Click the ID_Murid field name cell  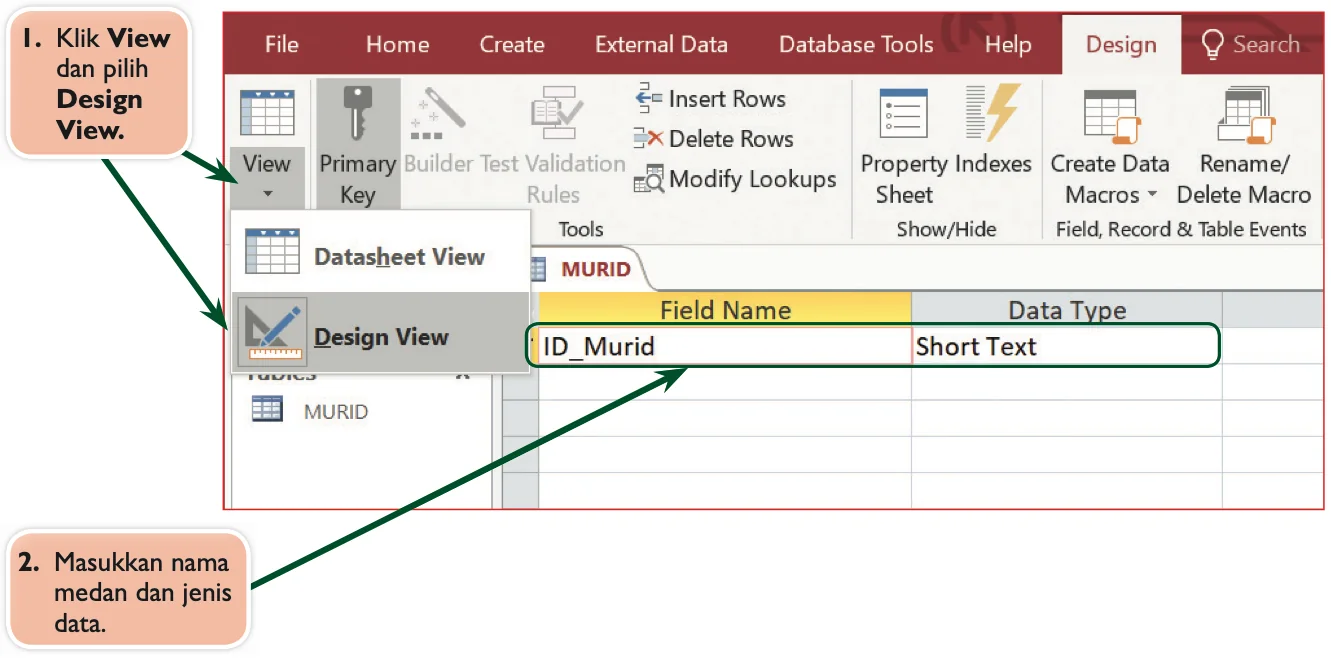(x=725, y=346)
